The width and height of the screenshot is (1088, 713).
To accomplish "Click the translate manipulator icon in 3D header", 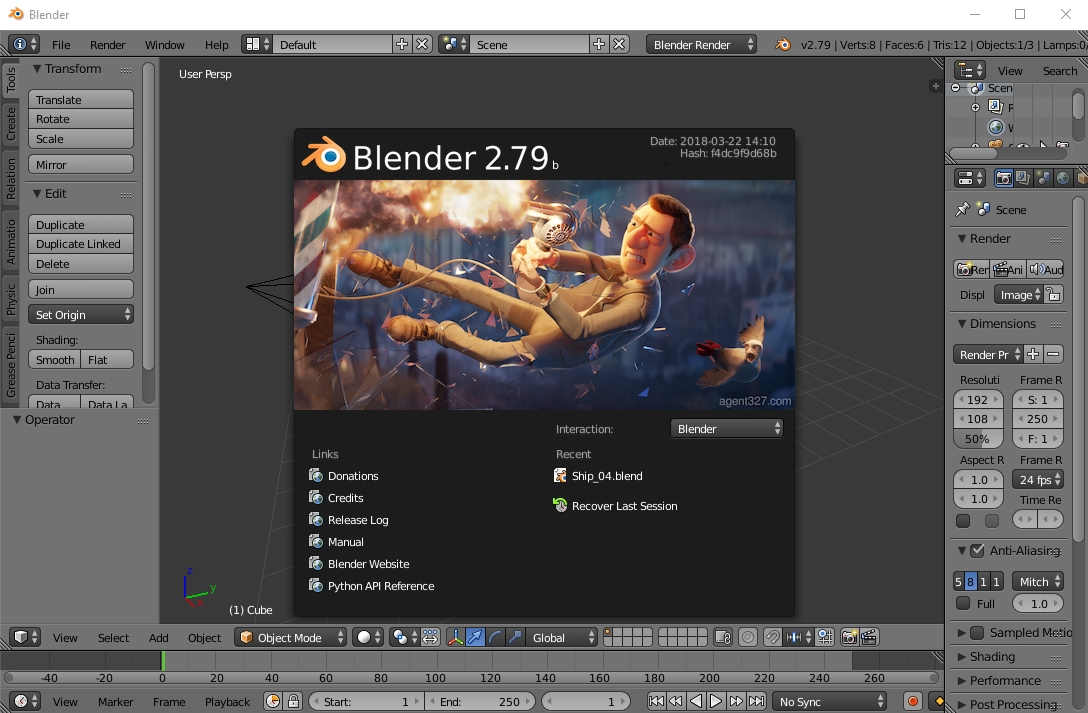I will [x=476, y=637].
